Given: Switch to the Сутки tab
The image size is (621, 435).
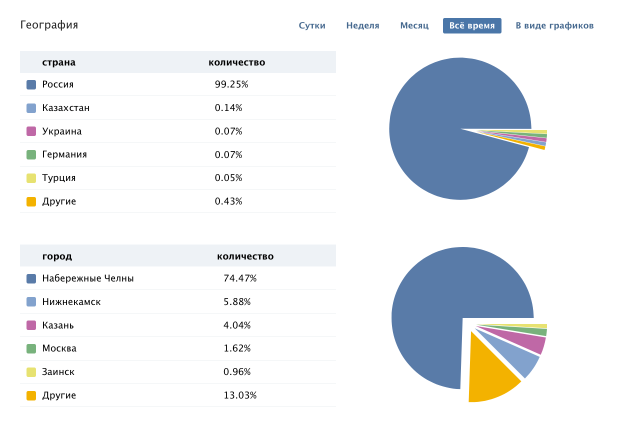Looking at the screenshot, I should [x=312, y=25].
